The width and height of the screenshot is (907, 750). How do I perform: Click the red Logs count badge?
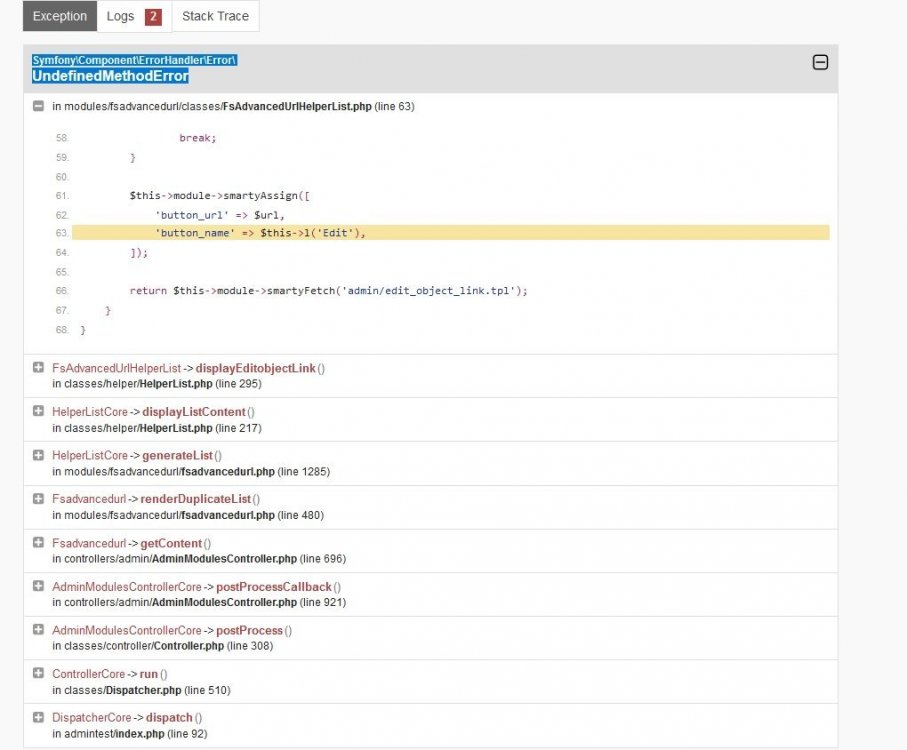point(153,16)
